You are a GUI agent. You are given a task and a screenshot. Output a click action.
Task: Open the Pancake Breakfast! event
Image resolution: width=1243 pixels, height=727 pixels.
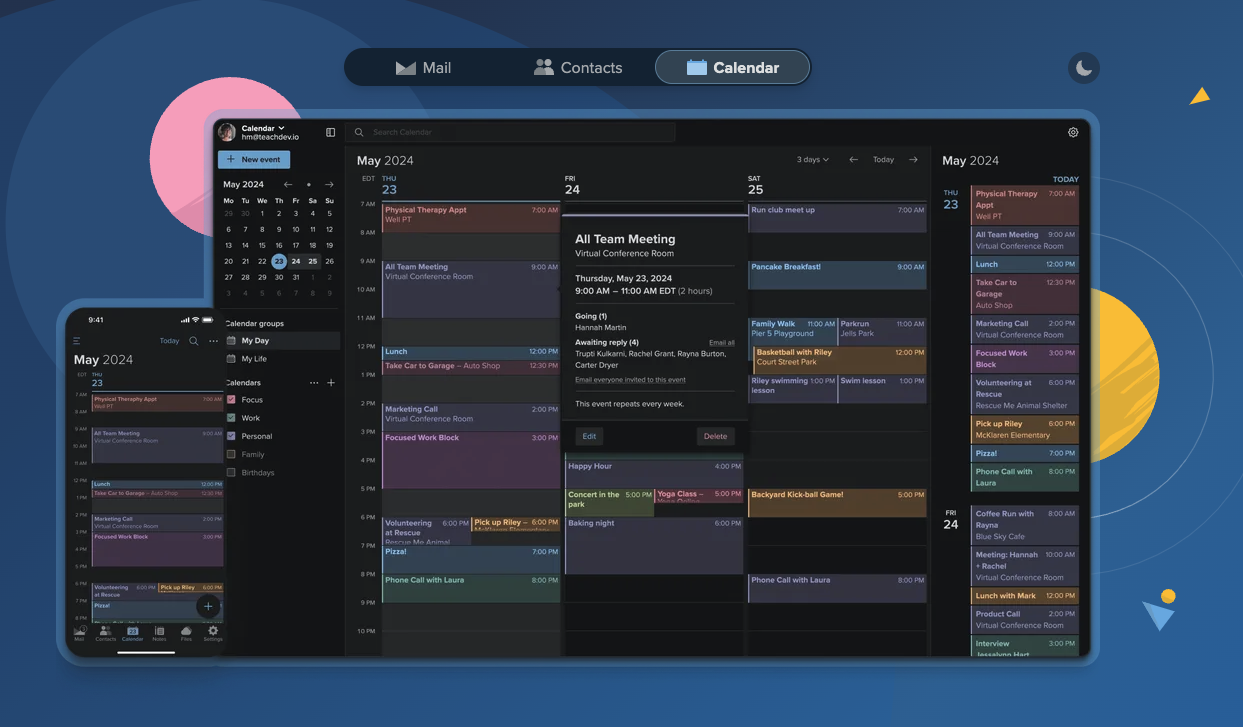coord(837,275)
